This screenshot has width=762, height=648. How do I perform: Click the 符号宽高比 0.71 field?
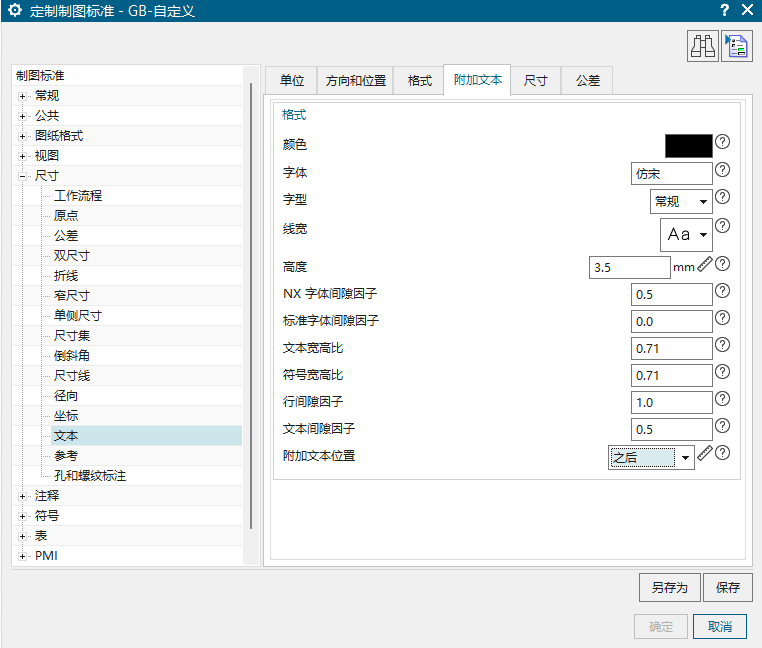[671, 376]
